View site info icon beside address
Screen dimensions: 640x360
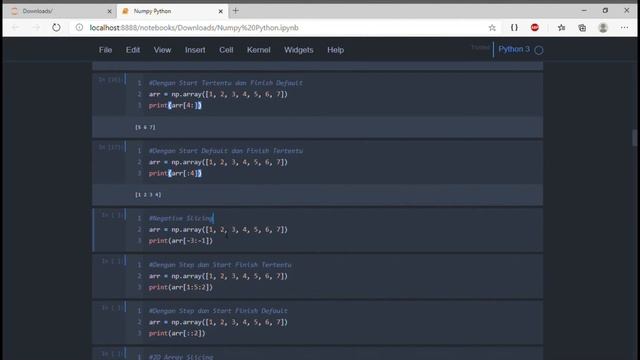click(x=80, y=28)
